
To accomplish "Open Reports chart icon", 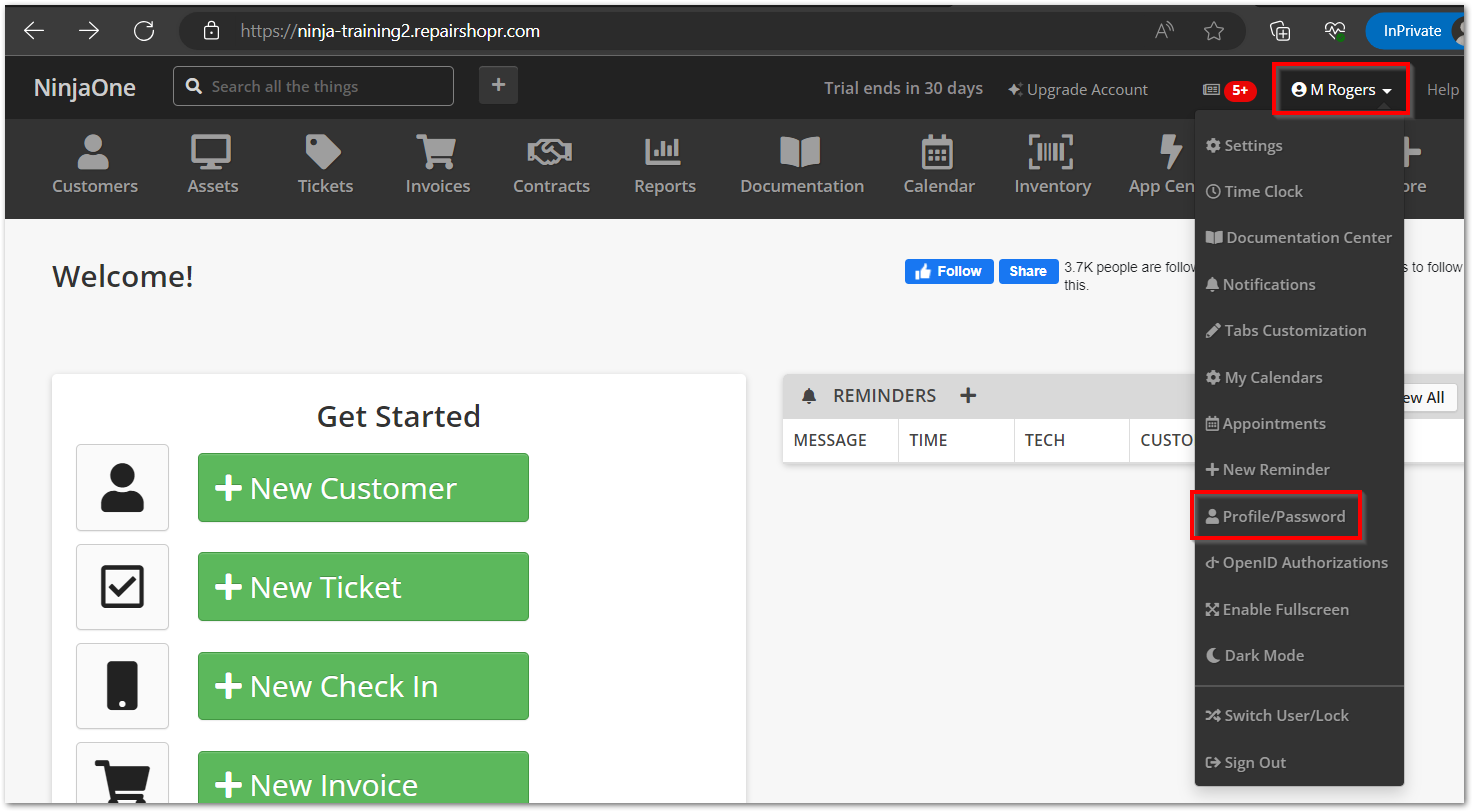I will 664,154.
